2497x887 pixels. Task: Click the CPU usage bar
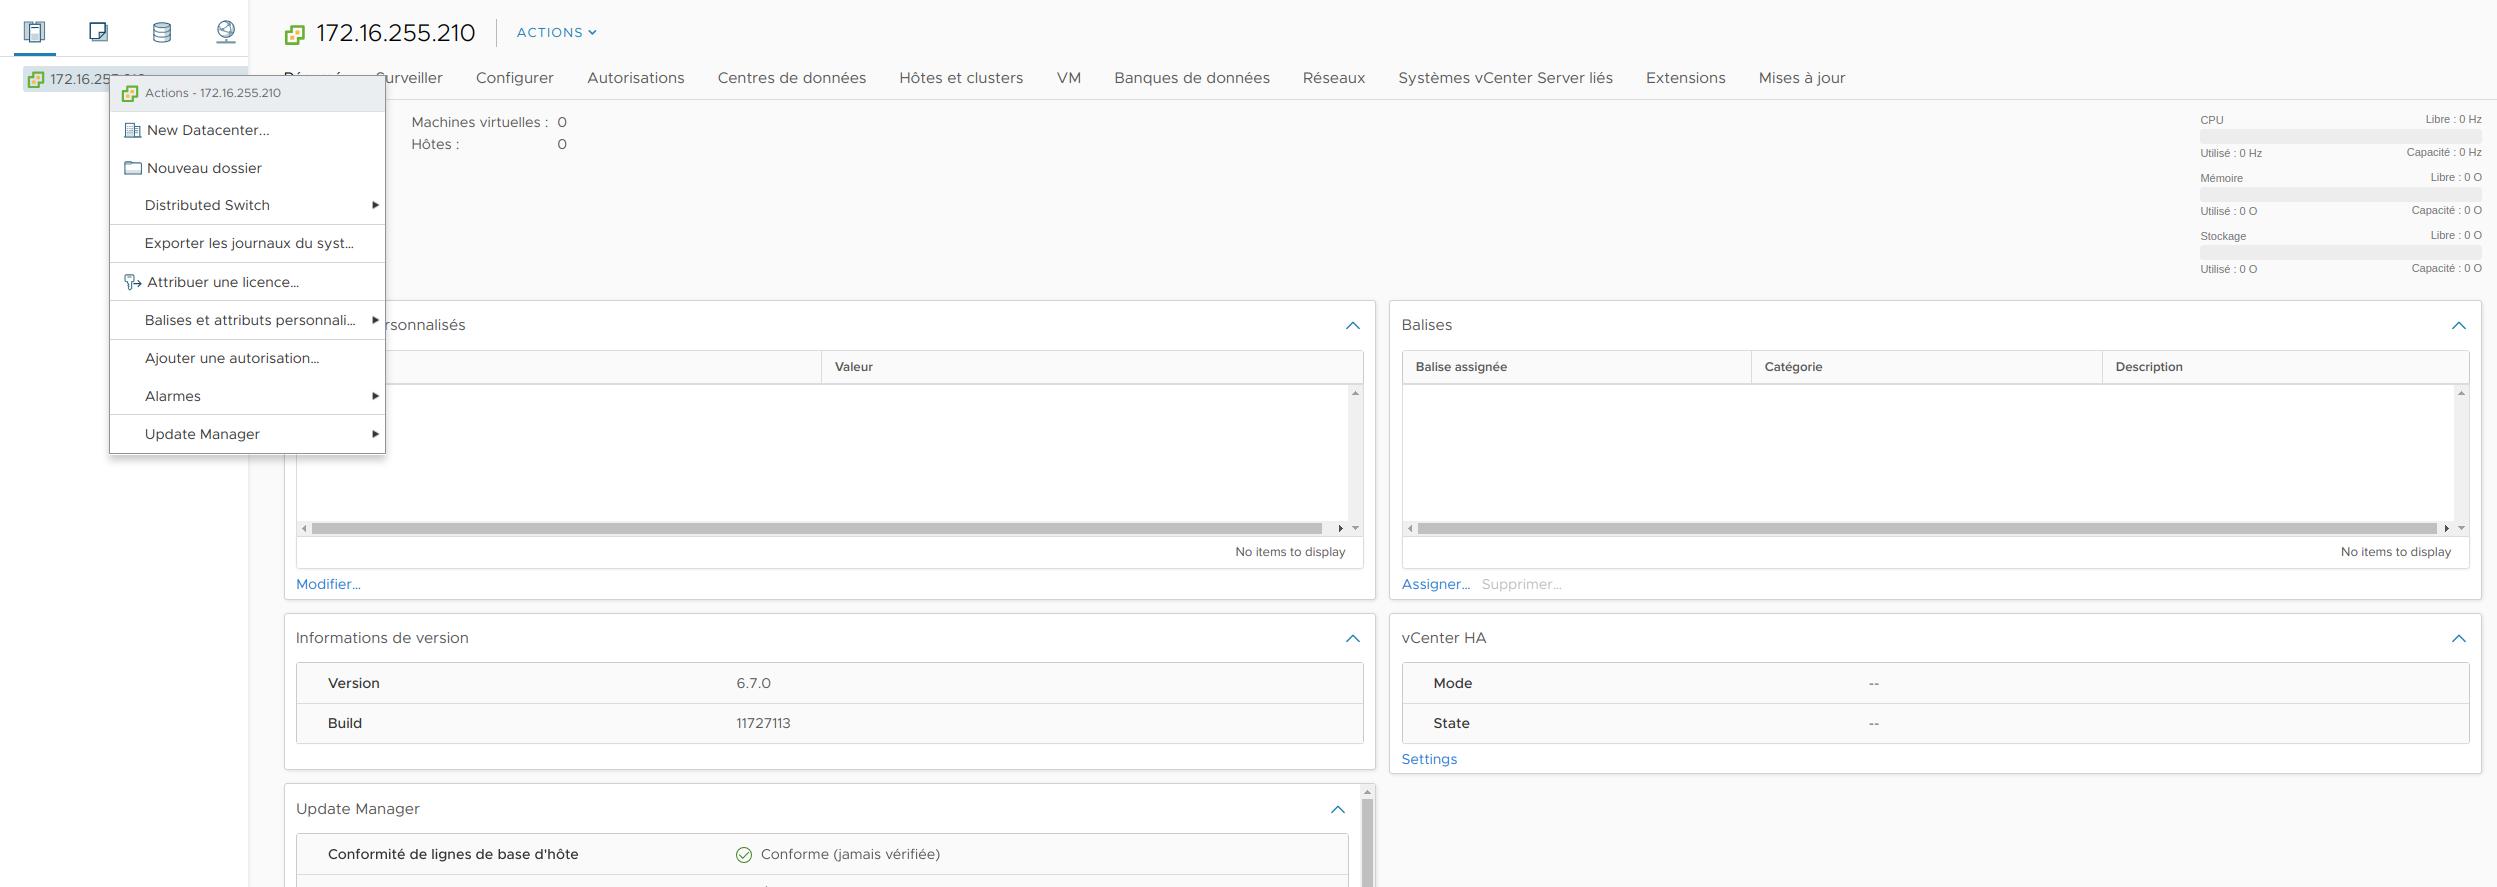pyautogui.click(x=2340, y=136)
